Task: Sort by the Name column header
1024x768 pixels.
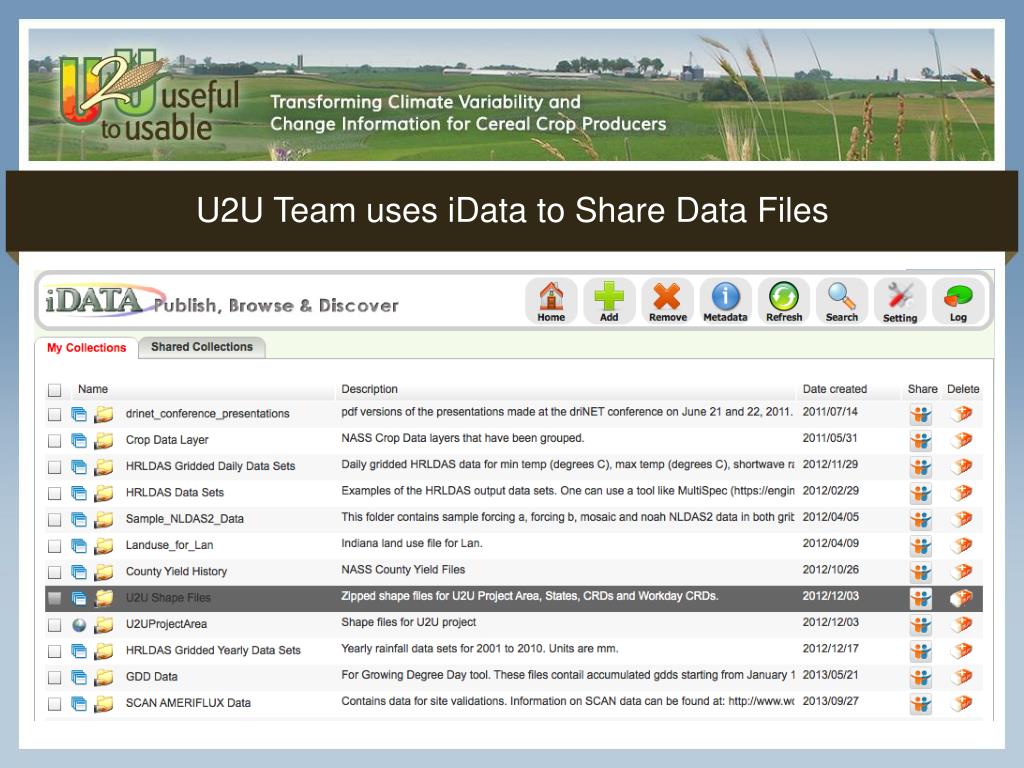Action: pyautogui.click(x=93, y=389)
